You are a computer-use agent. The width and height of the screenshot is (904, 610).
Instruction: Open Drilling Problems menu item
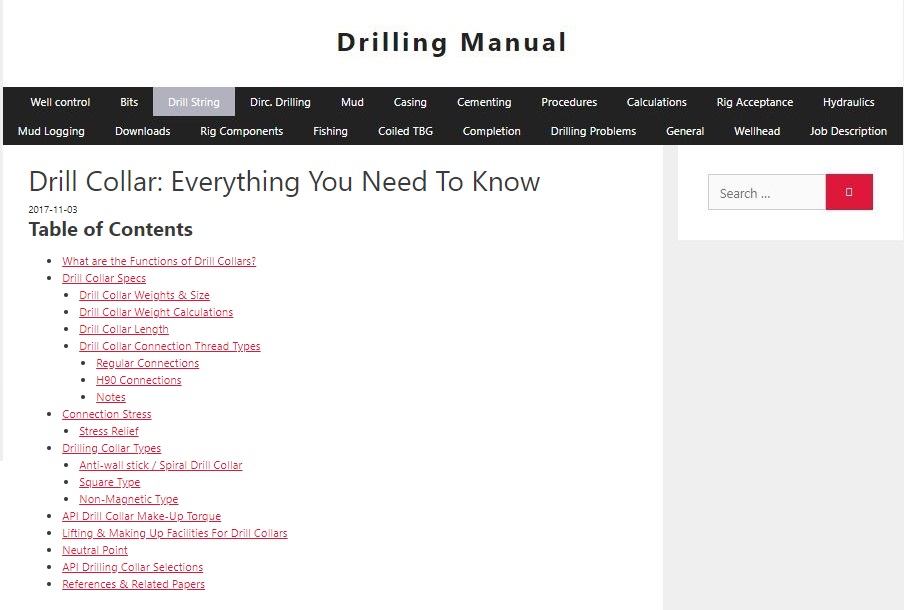pos(593,131)
